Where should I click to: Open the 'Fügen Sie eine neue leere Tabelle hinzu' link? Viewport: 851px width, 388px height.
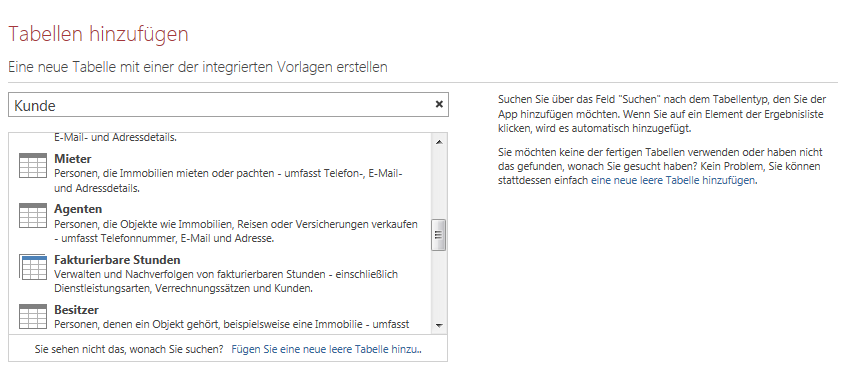327,349
